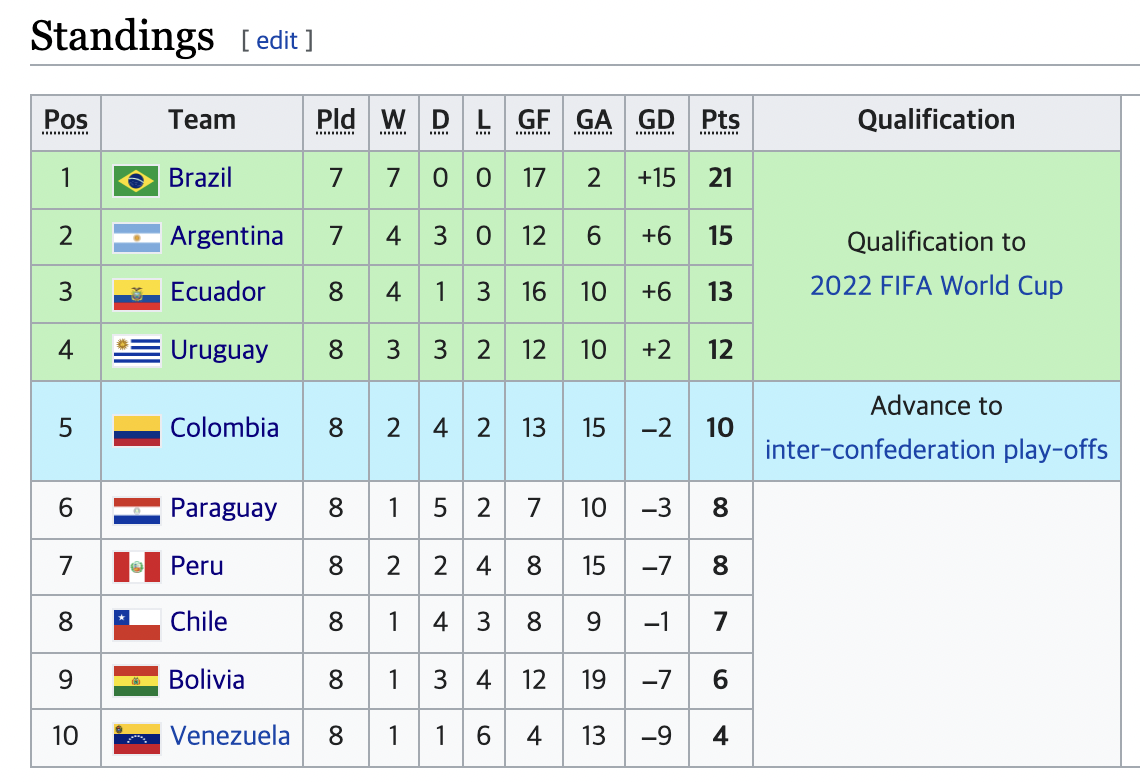Image resolution: width=1140 pixels, height=782 pixels.
Task: Click the Argentina flag icon
Action: [137, 238]
